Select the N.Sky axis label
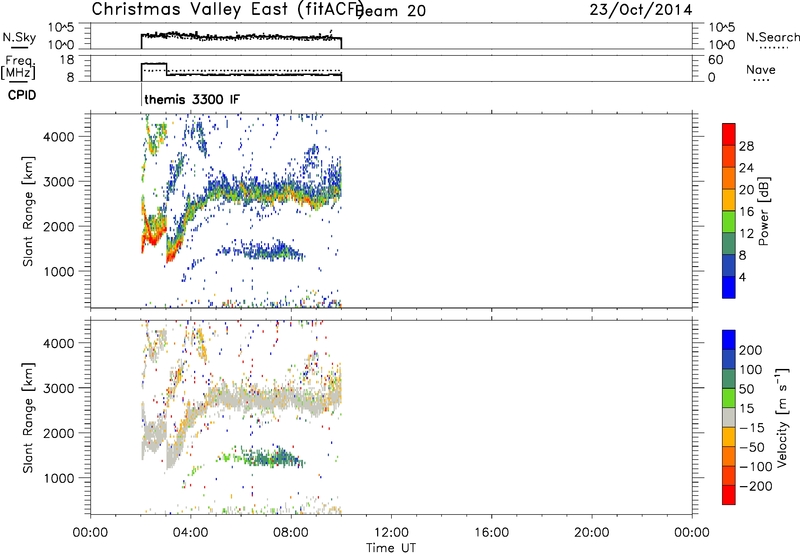Viewport: 800px width, 554px height. (x=19, y=37)
